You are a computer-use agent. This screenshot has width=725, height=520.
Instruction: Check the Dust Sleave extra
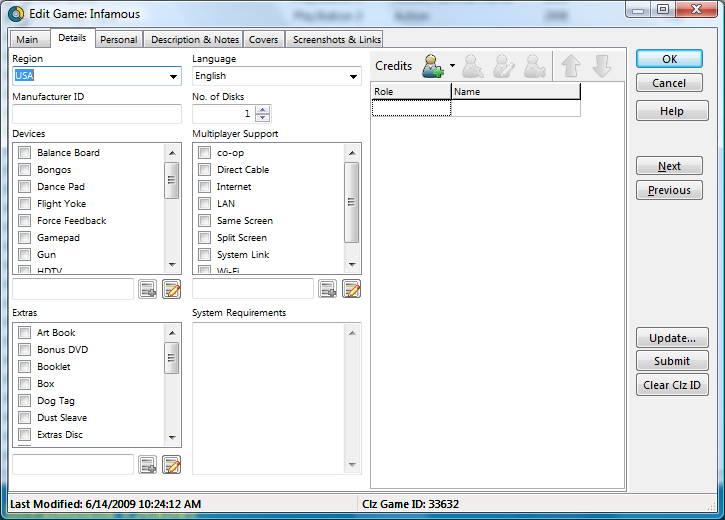click(25, 418)
